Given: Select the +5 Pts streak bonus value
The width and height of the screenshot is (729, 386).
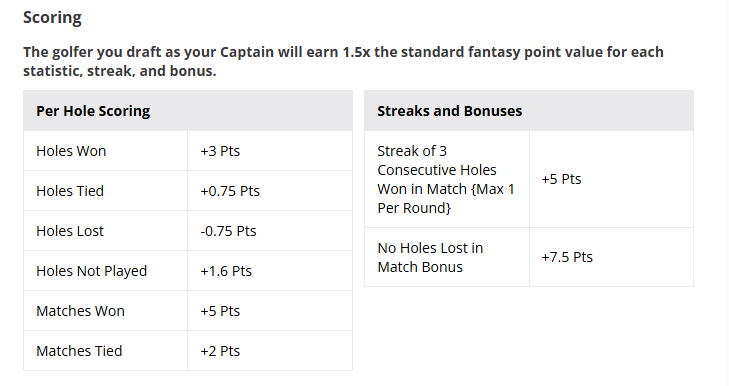Looking at the screenshot, I should pyautogui.click(x=561, y=180).
